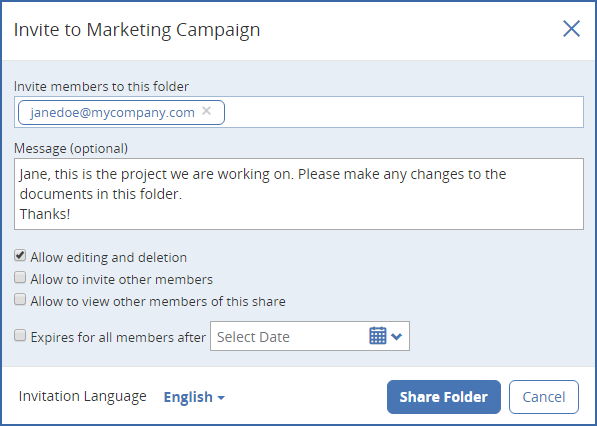The image size is (597, 426).
Task: Close the Invite to Marketing Campaign dialog
Action: click(x=571, y=29)
